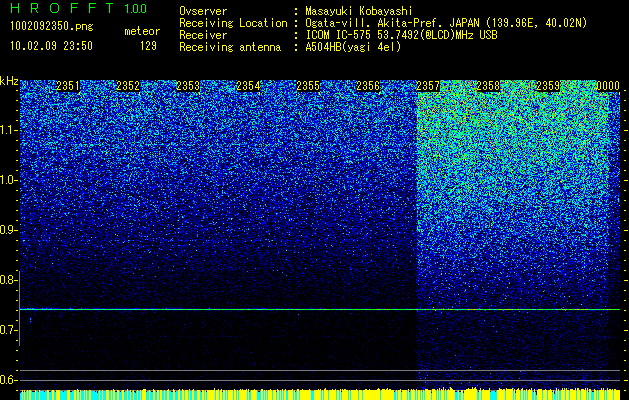Click the 0.6 frequency axis label
Viewport: 629px width, 400px height.
(x=9, y=380)
